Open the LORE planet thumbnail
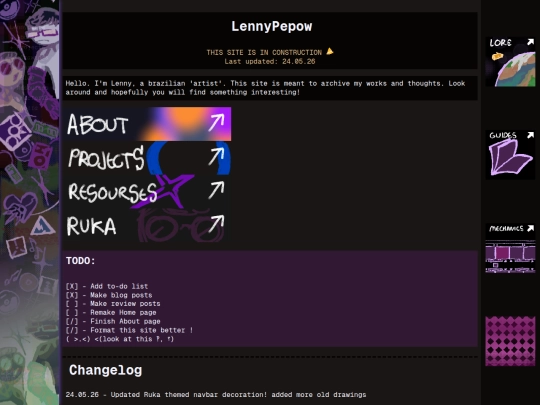 point(510,62)
